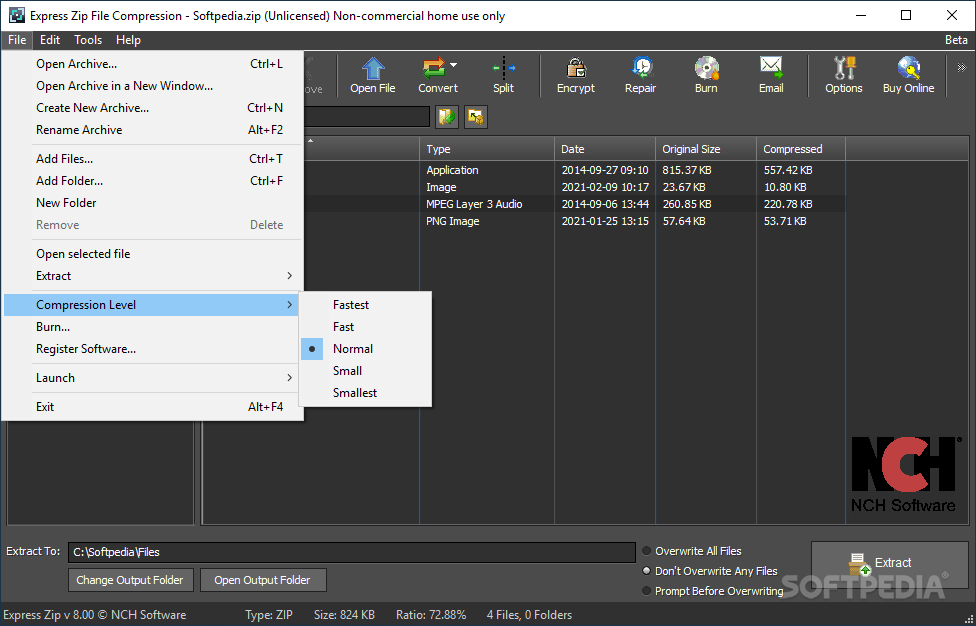Click the date 2021-02-09 10:17
976x626 pixels.
click(605, 187)
